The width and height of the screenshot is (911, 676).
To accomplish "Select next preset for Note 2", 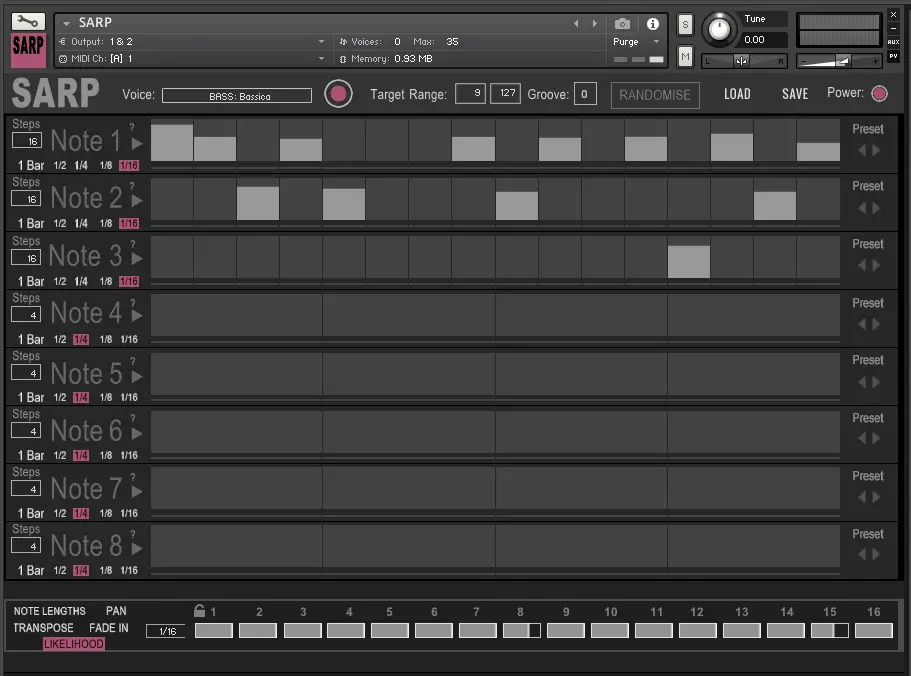I will click(x=876, y=208).
